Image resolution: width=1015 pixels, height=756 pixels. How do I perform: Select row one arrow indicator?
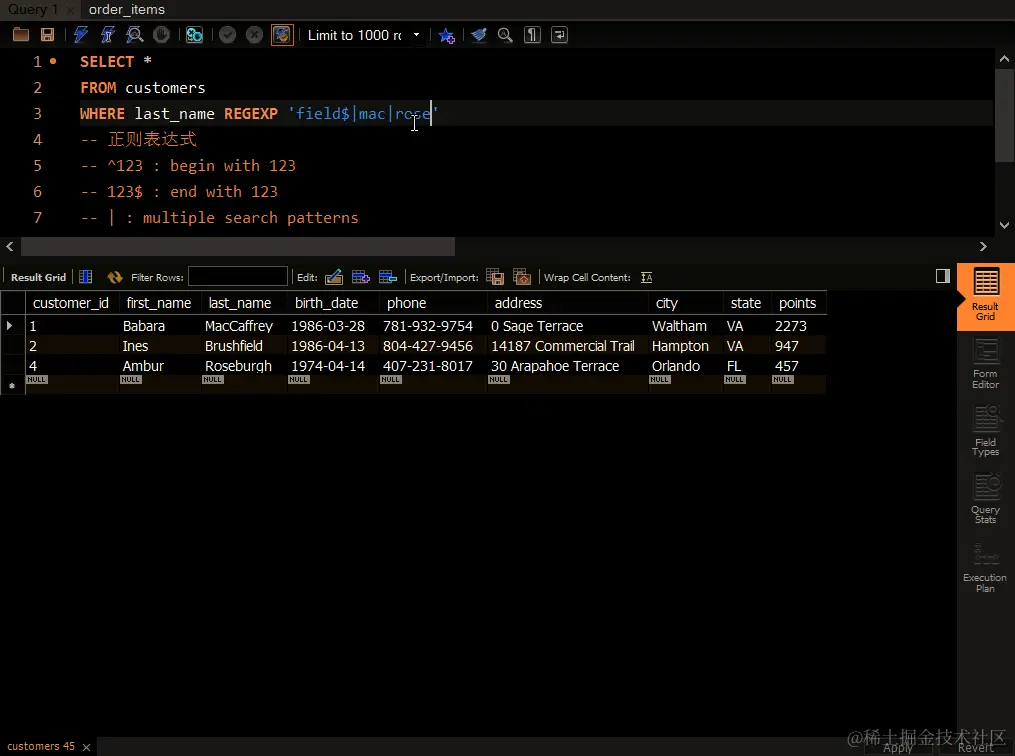[x=10, y=325]
